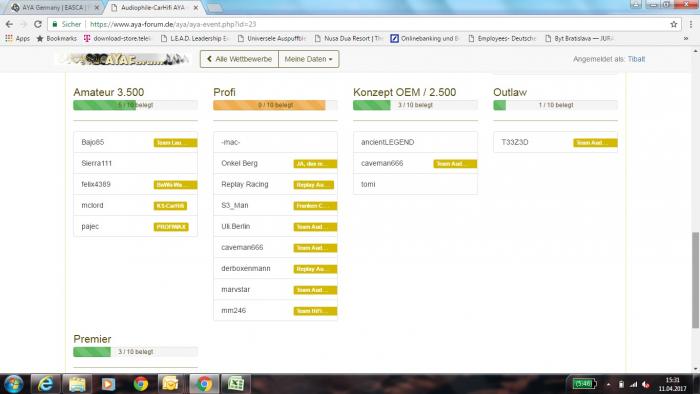Image resolution: width=700 pixels, height=394 pixels.
Task: Reload the page with refresh icon
Action: [38, 24]
